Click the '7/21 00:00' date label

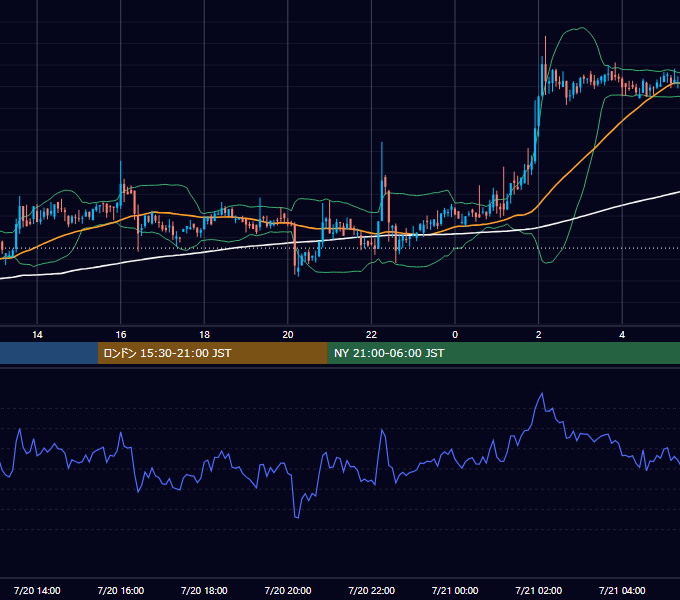pyautogui.click(x=455, y=590)
